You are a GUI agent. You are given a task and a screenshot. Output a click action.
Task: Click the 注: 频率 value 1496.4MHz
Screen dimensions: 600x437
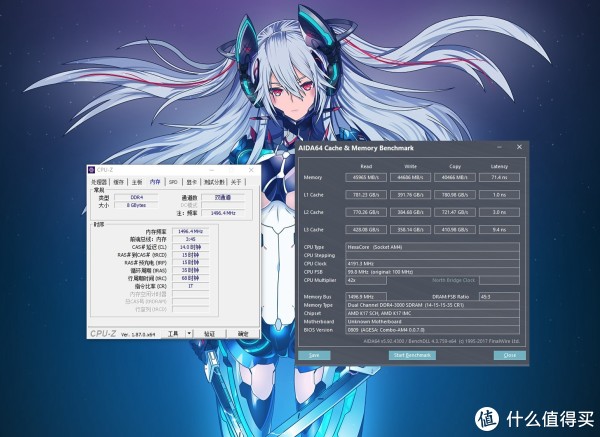pyautogui.click(x=223, y=213)
